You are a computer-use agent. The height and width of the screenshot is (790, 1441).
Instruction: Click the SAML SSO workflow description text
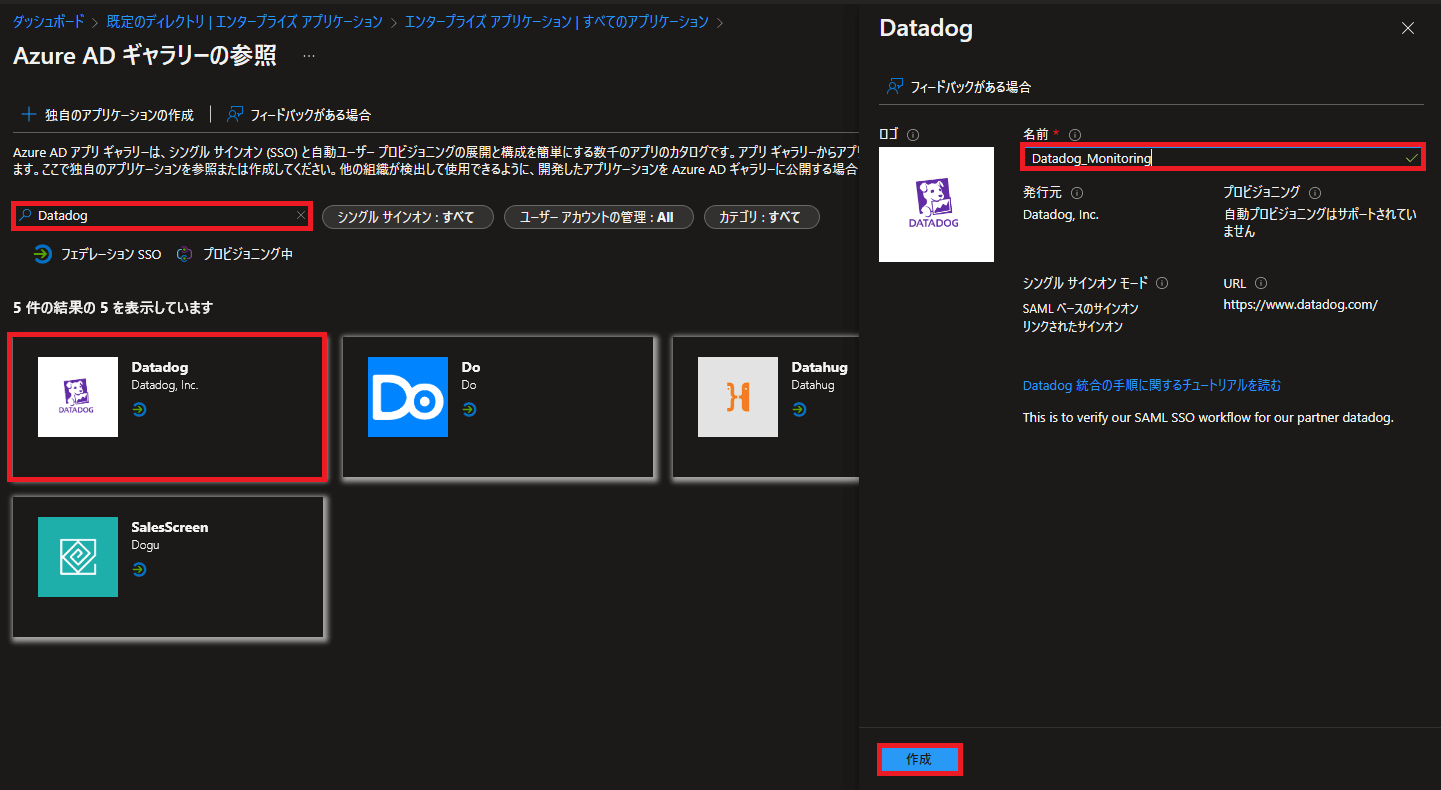(x=1208, y=417)
